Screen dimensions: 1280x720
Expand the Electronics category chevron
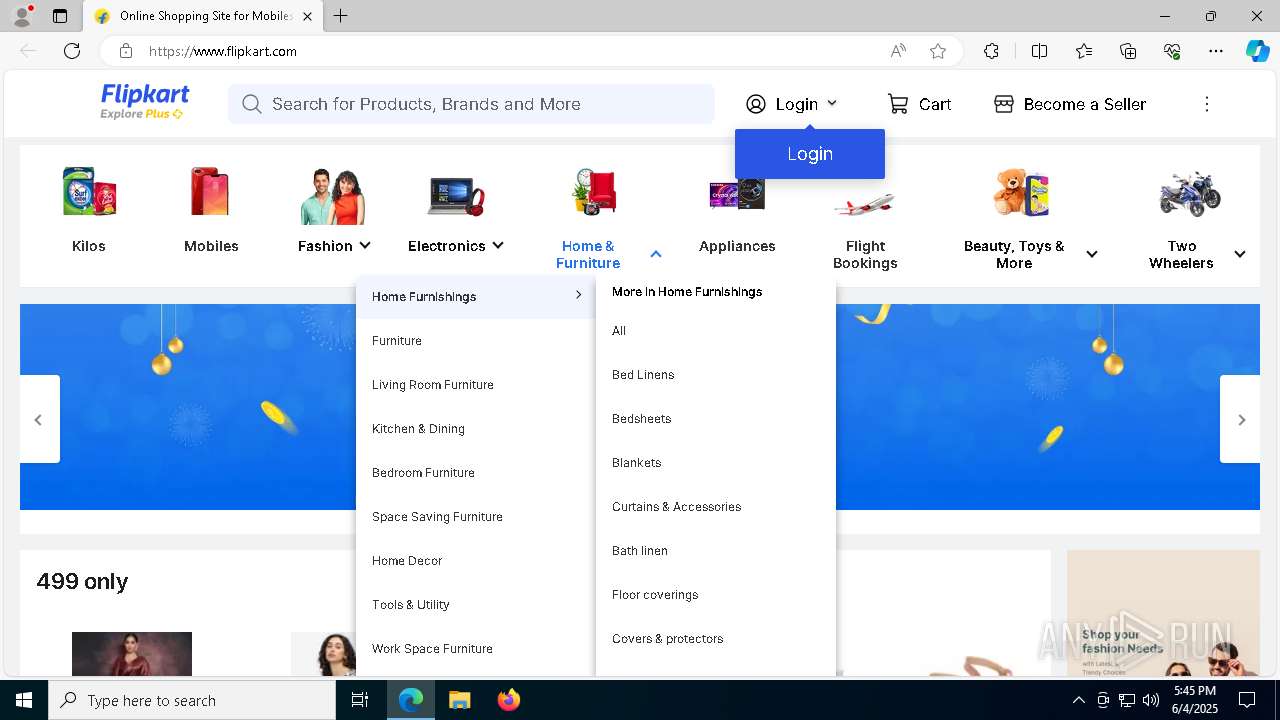498,245
